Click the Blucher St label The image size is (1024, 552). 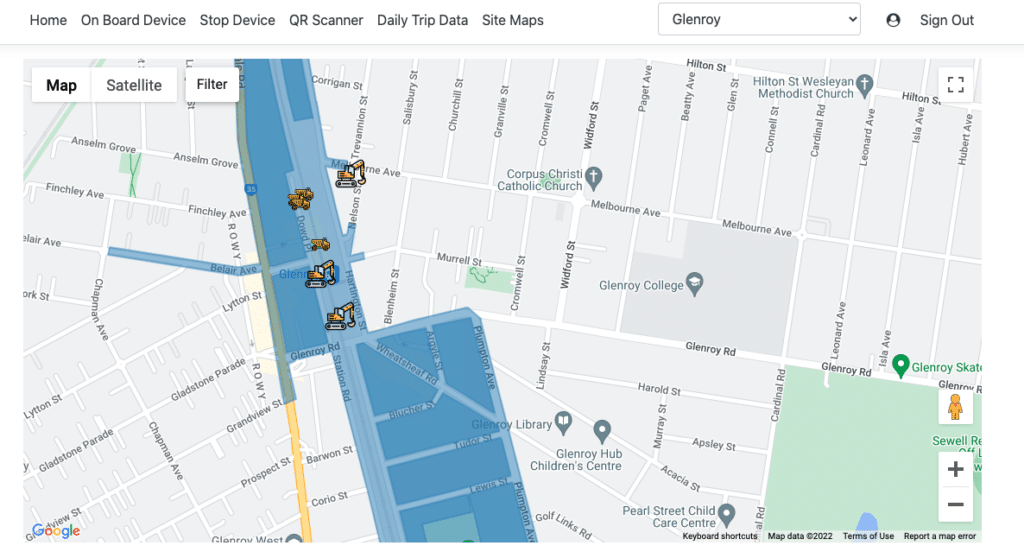(411, 411)
